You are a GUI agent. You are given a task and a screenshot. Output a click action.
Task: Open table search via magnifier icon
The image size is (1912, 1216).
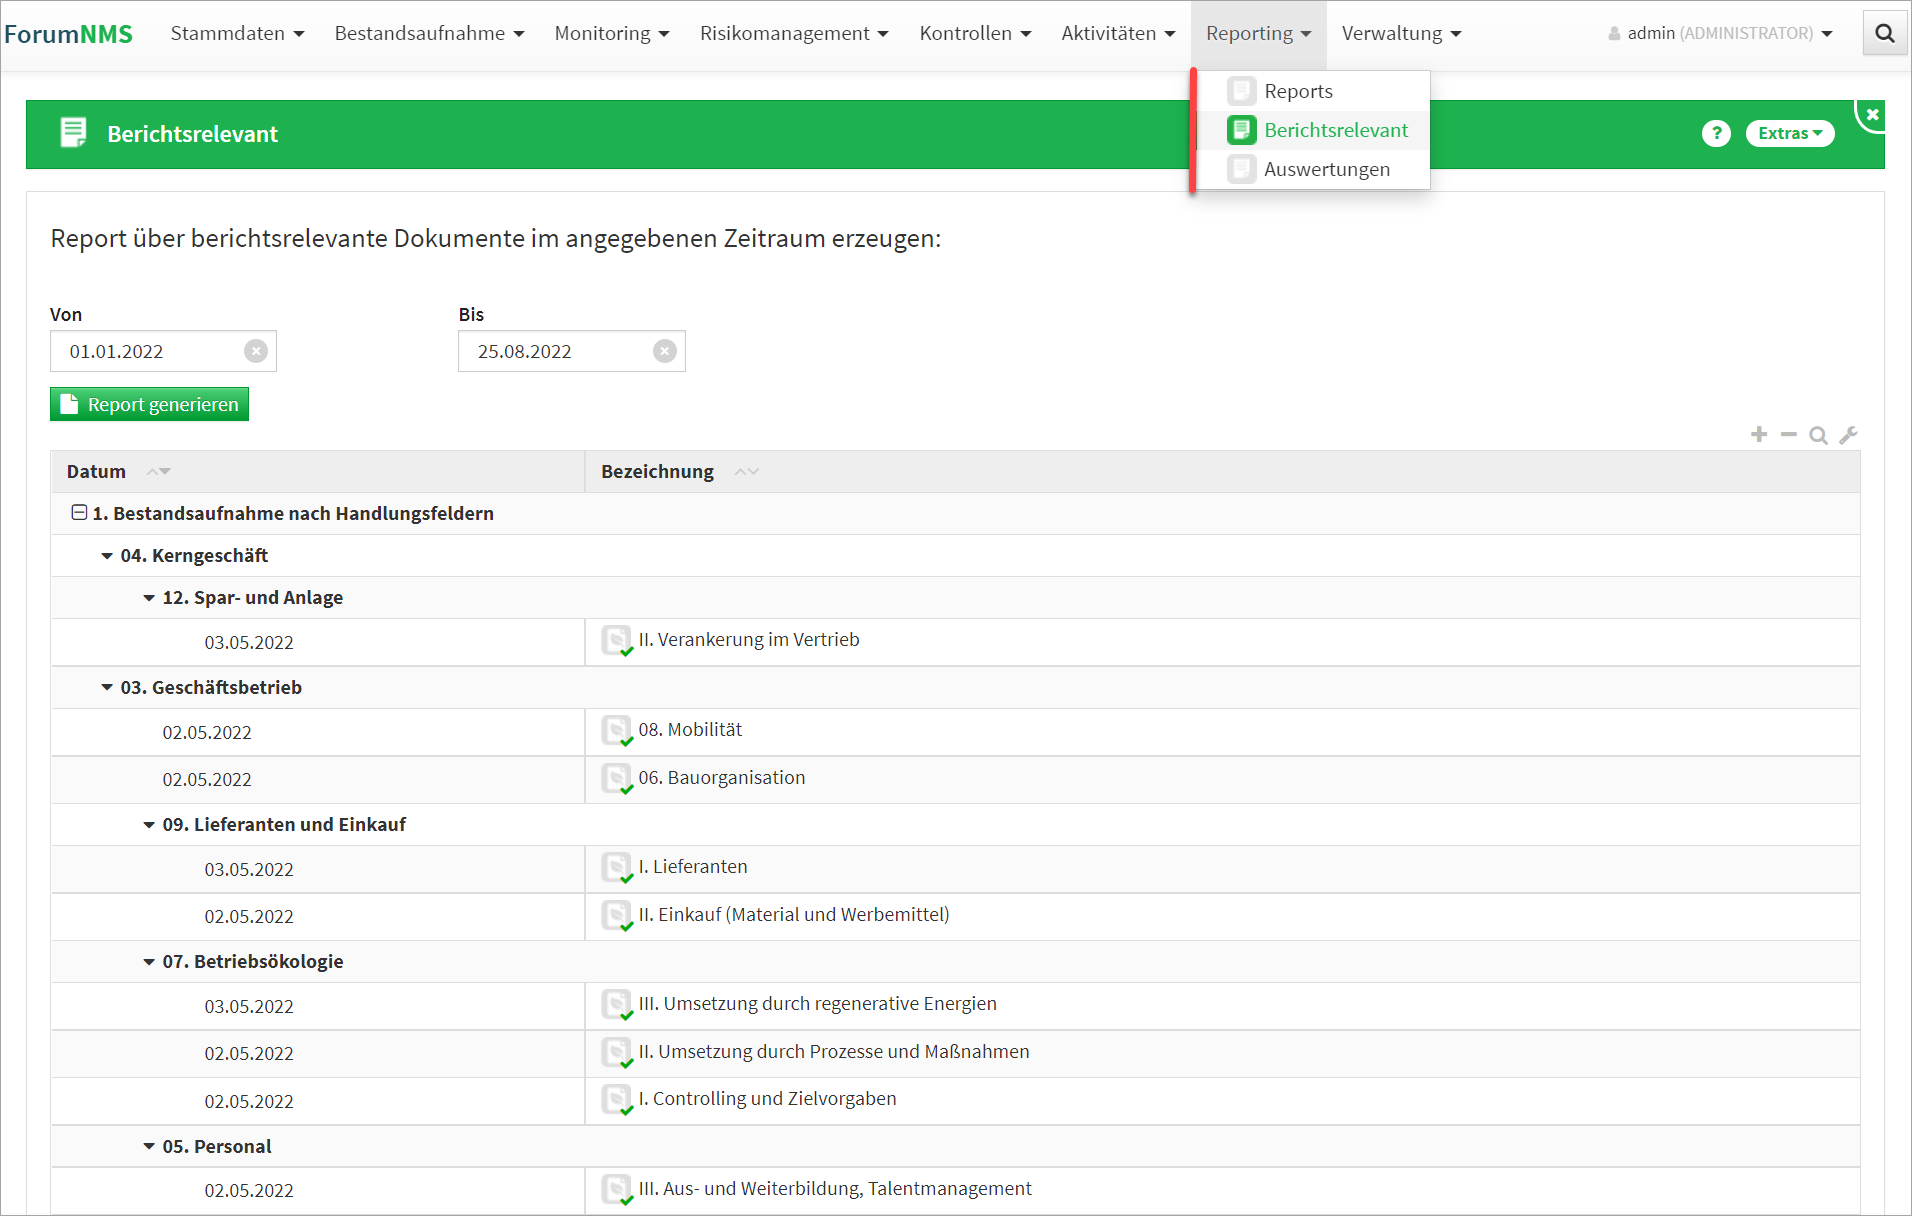click(x=1819, y=435)
